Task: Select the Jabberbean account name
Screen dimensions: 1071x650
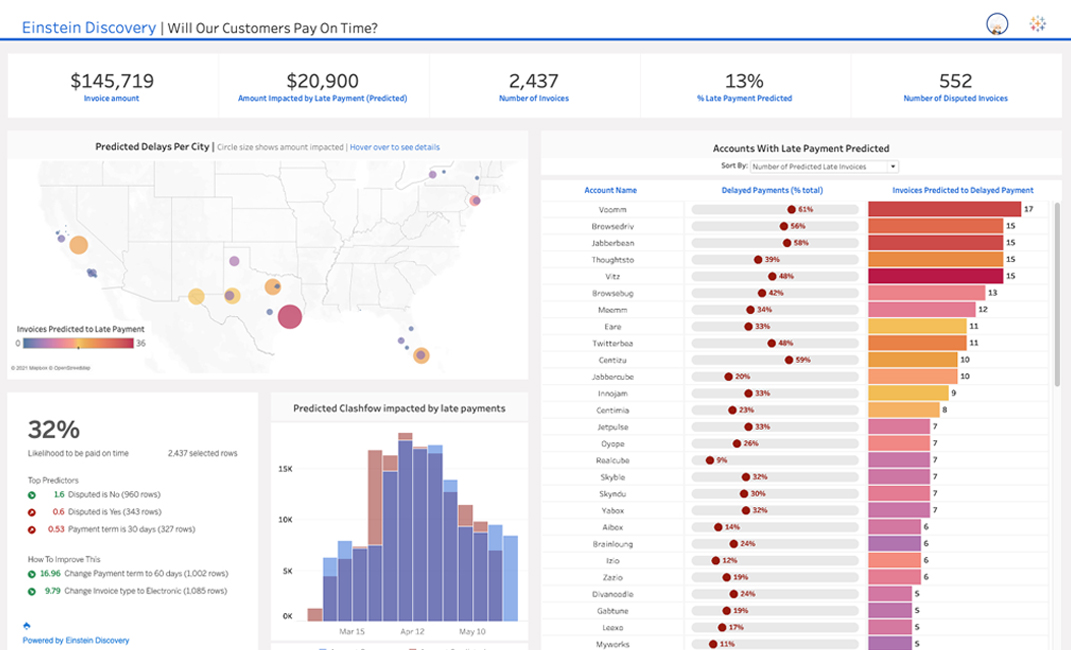Action: click(x=612, y=243)
